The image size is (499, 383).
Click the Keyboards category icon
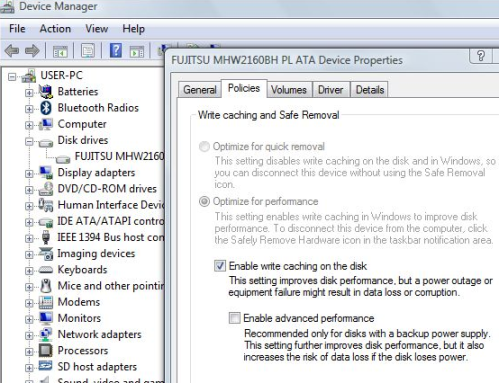pyautogui.click(x=46, y=270)
